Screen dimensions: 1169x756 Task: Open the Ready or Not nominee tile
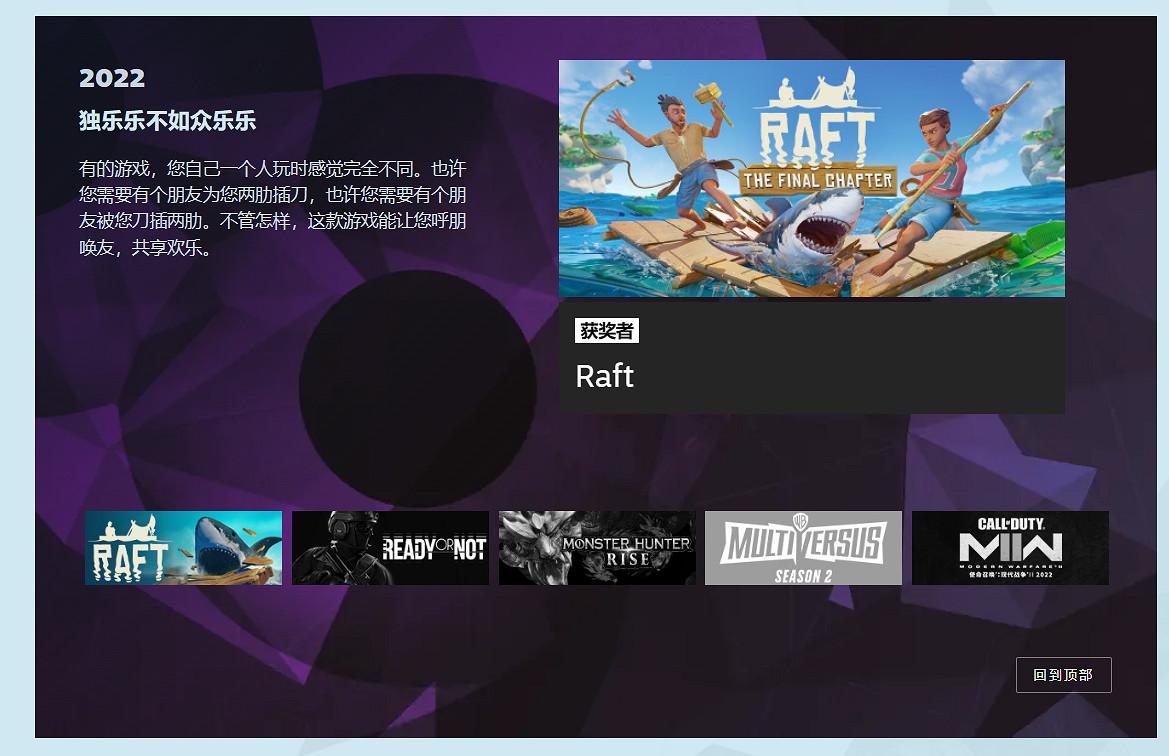coord(390,547)
